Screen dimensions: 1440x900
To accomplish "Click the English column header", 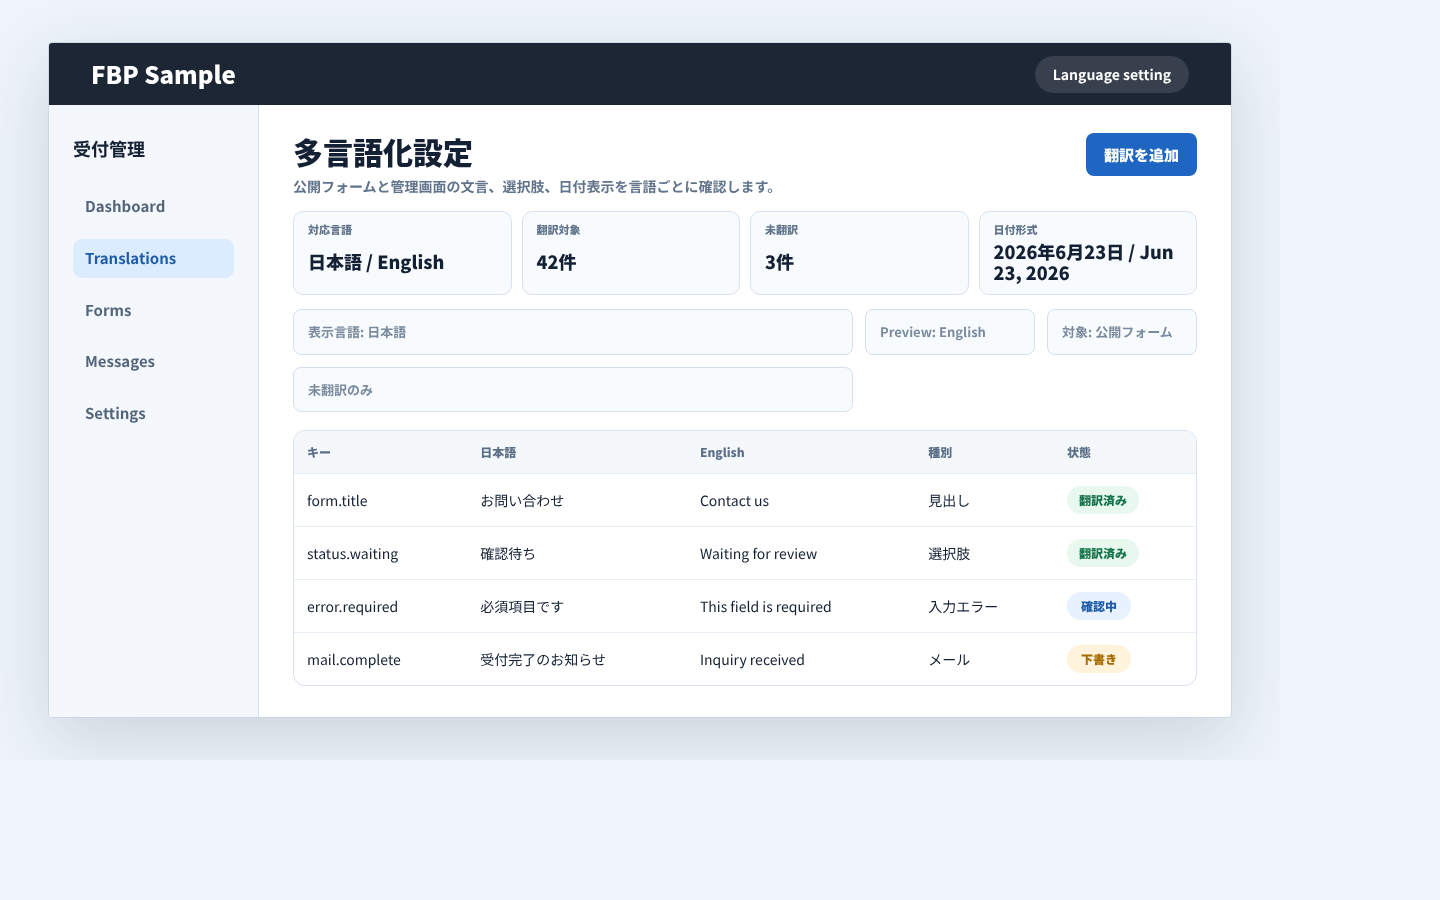I will [722, 453].
